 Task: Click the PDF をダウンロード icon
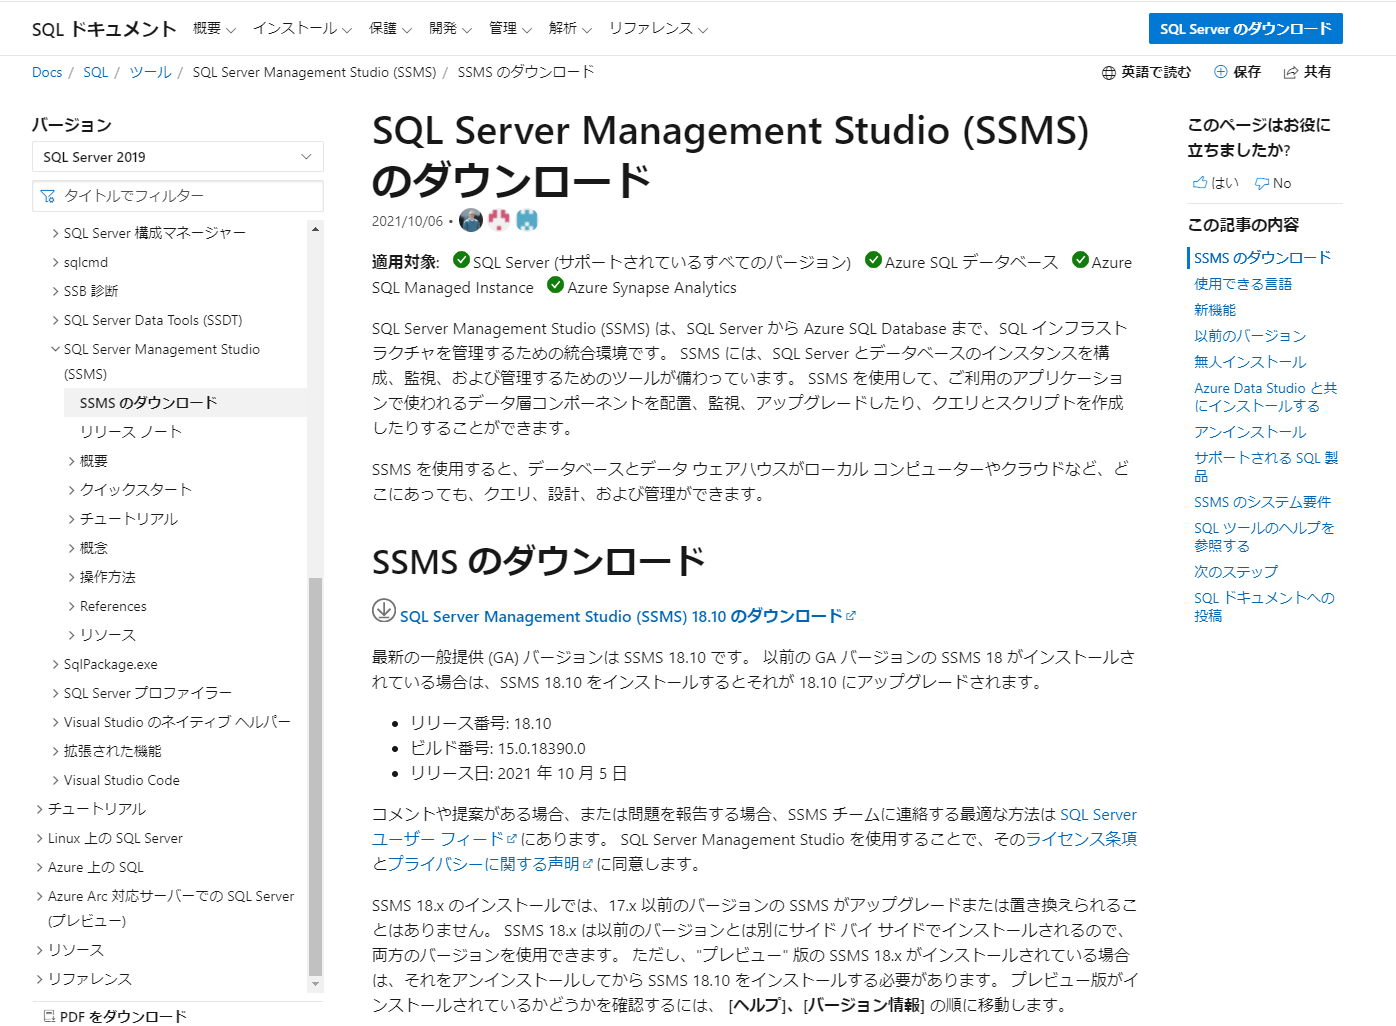pos(51,1015)
